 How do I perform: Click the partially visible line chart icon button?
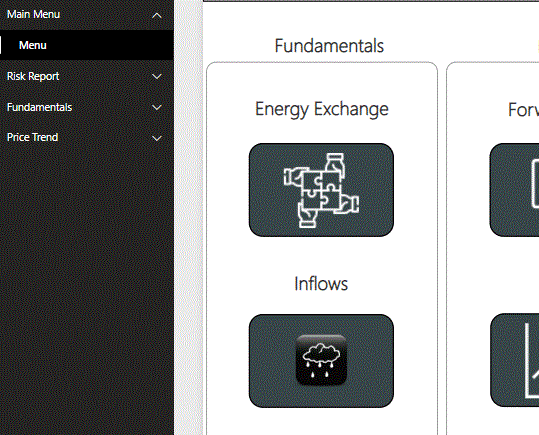(515, 360)
